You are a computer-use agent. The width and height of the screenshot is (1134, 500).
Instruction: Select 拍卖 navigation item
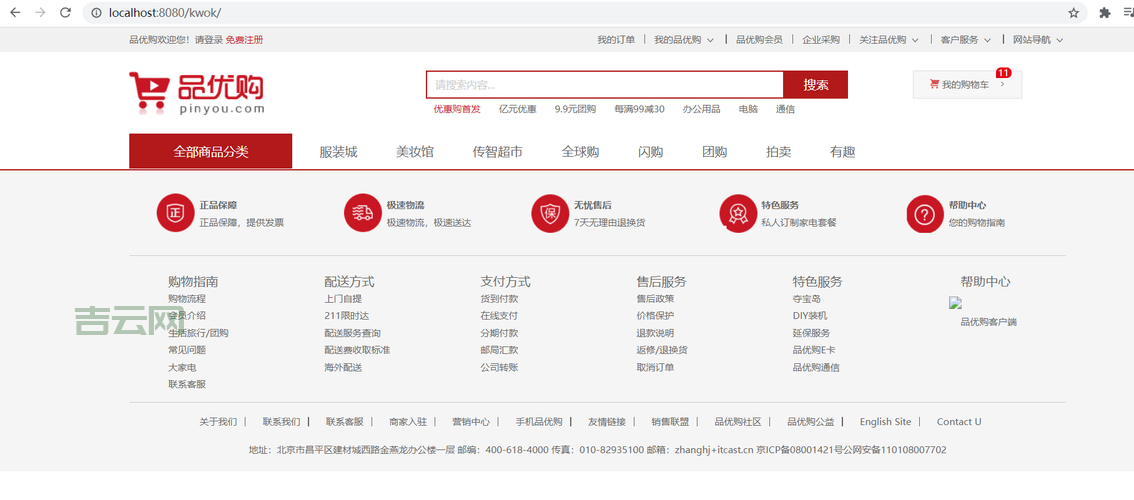tap(779, 152)
